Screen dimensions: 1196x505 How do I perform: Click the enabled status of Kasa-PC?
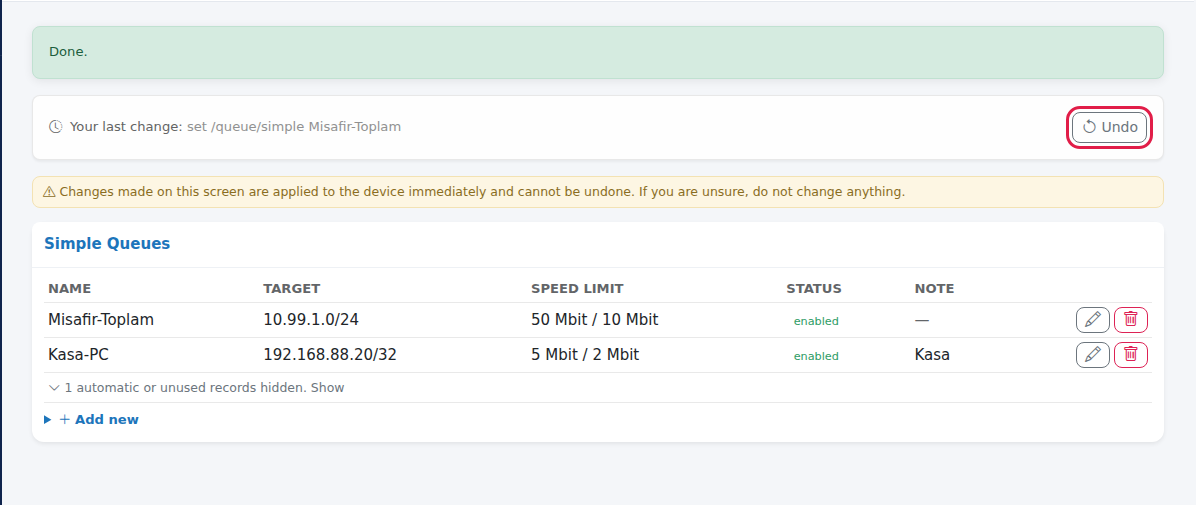click(816, 356)
